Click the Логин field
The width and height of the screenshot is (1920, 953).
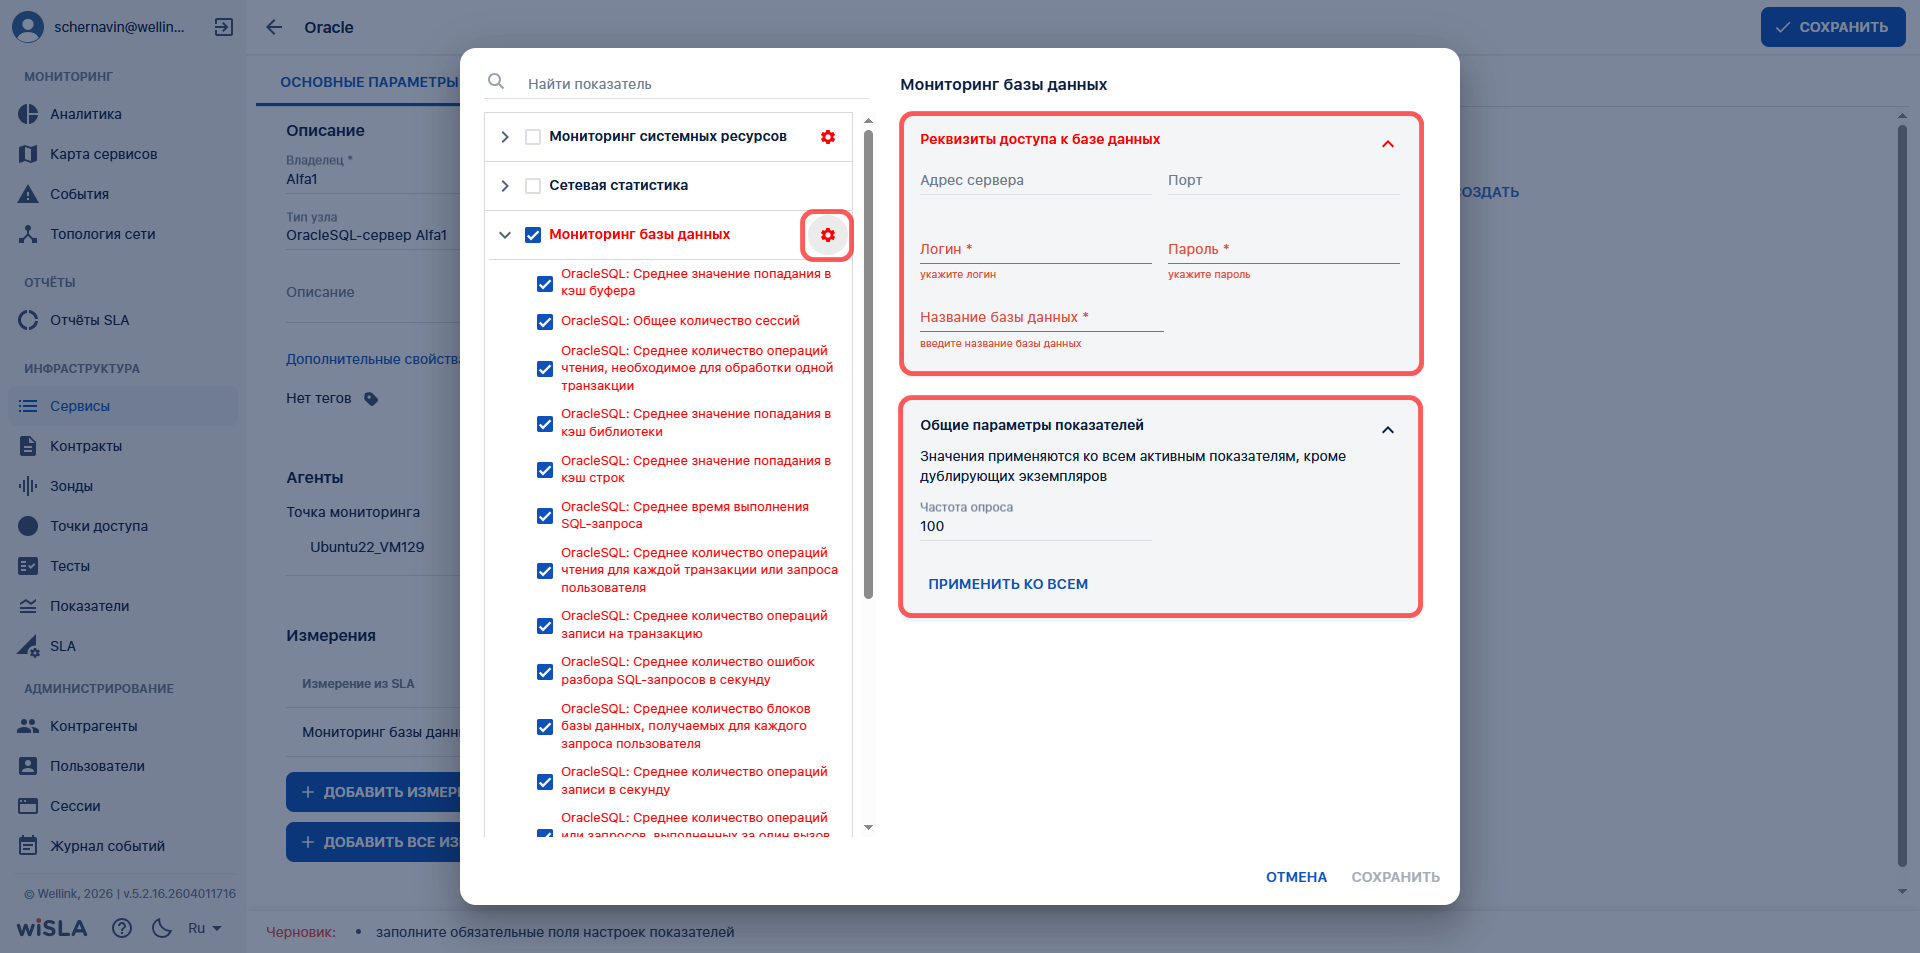tap(1036, 250)
